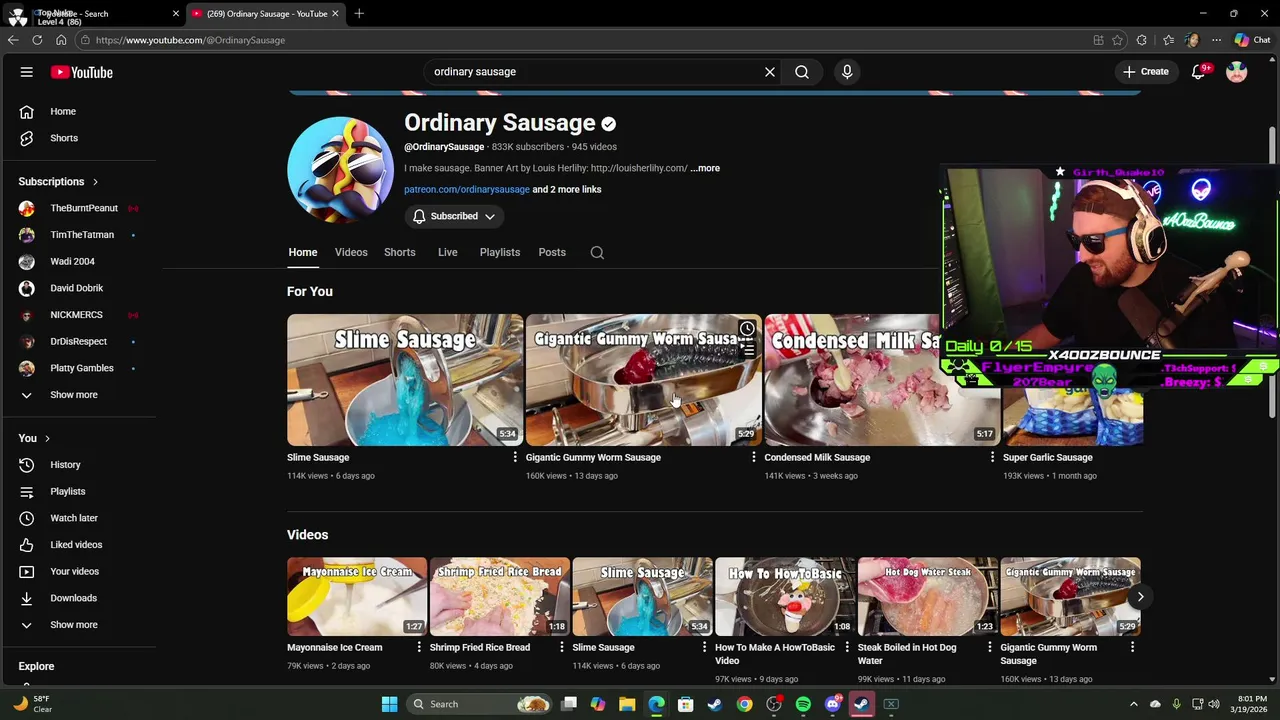Viewport: 1280px width, 720px height.
Task: Open the YouTube hamburger guide menu
Action: [x=27, y=72]
